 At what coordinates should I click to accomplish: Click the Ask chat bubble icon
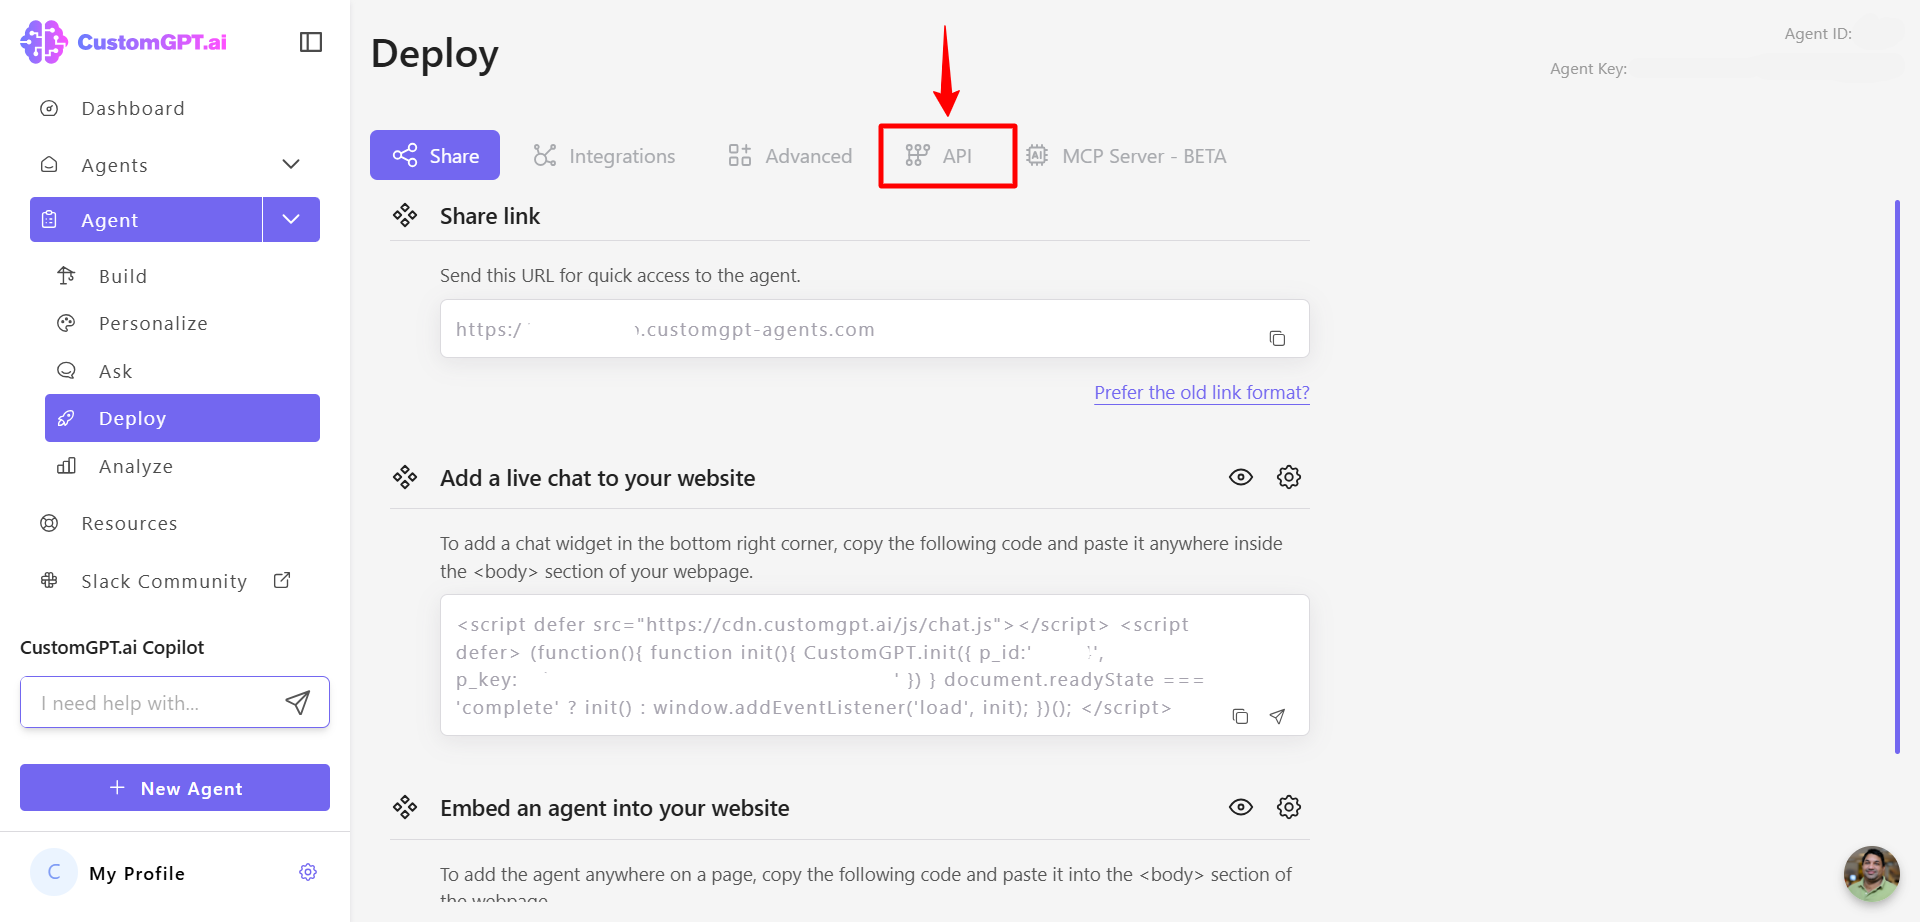(66, 370)
